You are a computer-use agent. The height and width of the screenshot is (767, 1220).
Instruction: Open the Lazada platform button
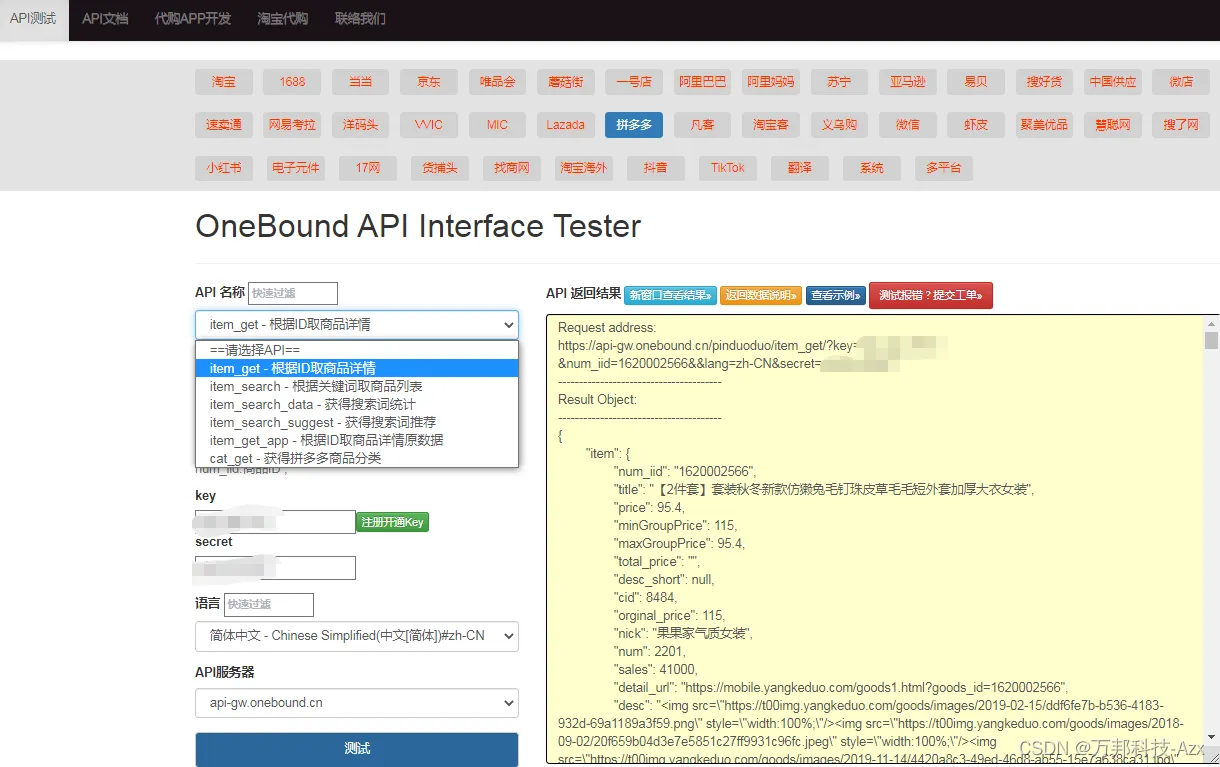565,125
